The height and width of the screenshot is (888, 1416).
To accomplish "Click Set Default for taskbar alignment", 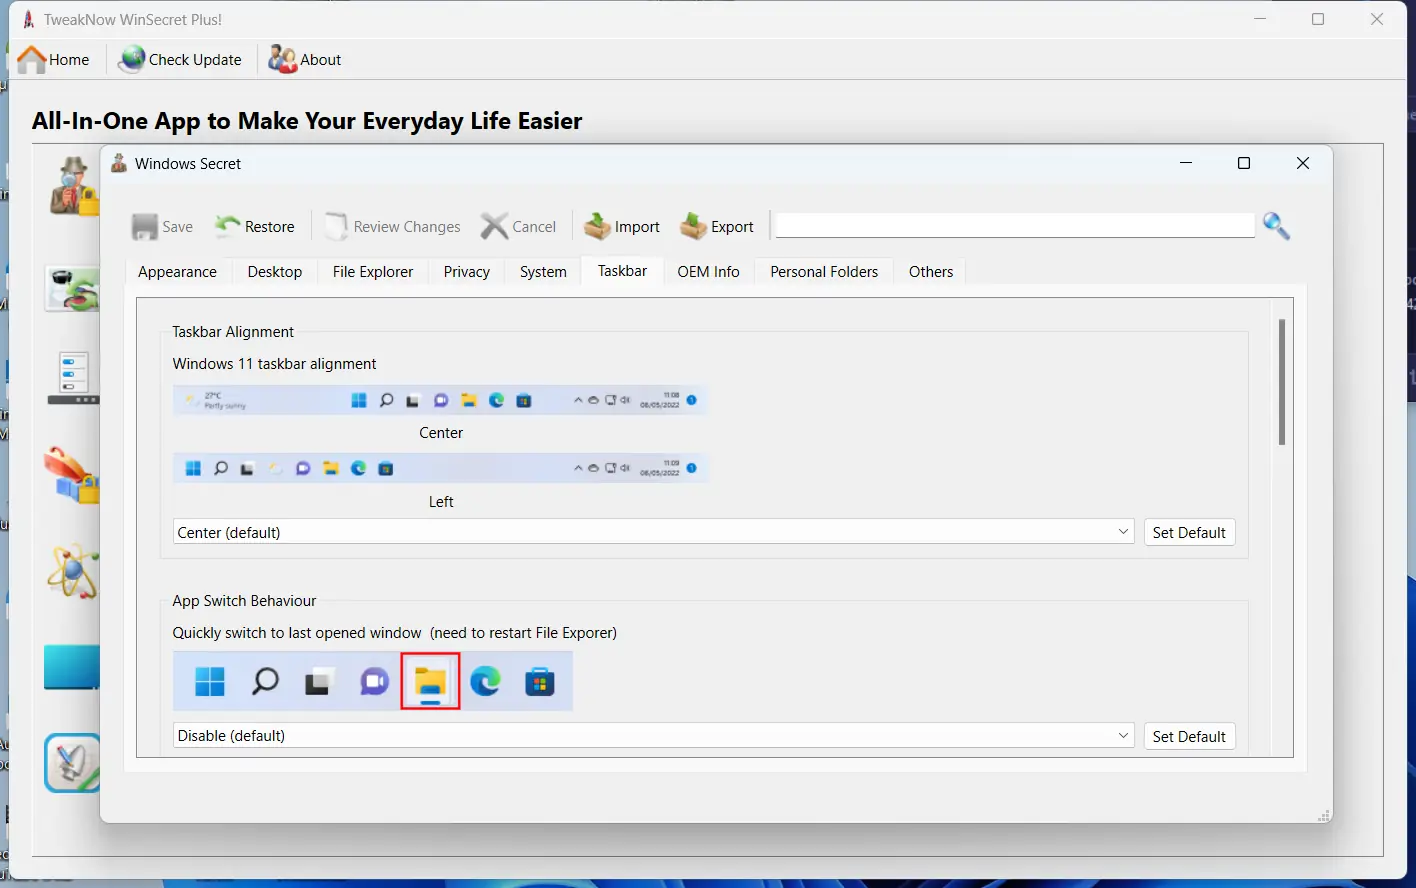I will tap(1189, 532).
